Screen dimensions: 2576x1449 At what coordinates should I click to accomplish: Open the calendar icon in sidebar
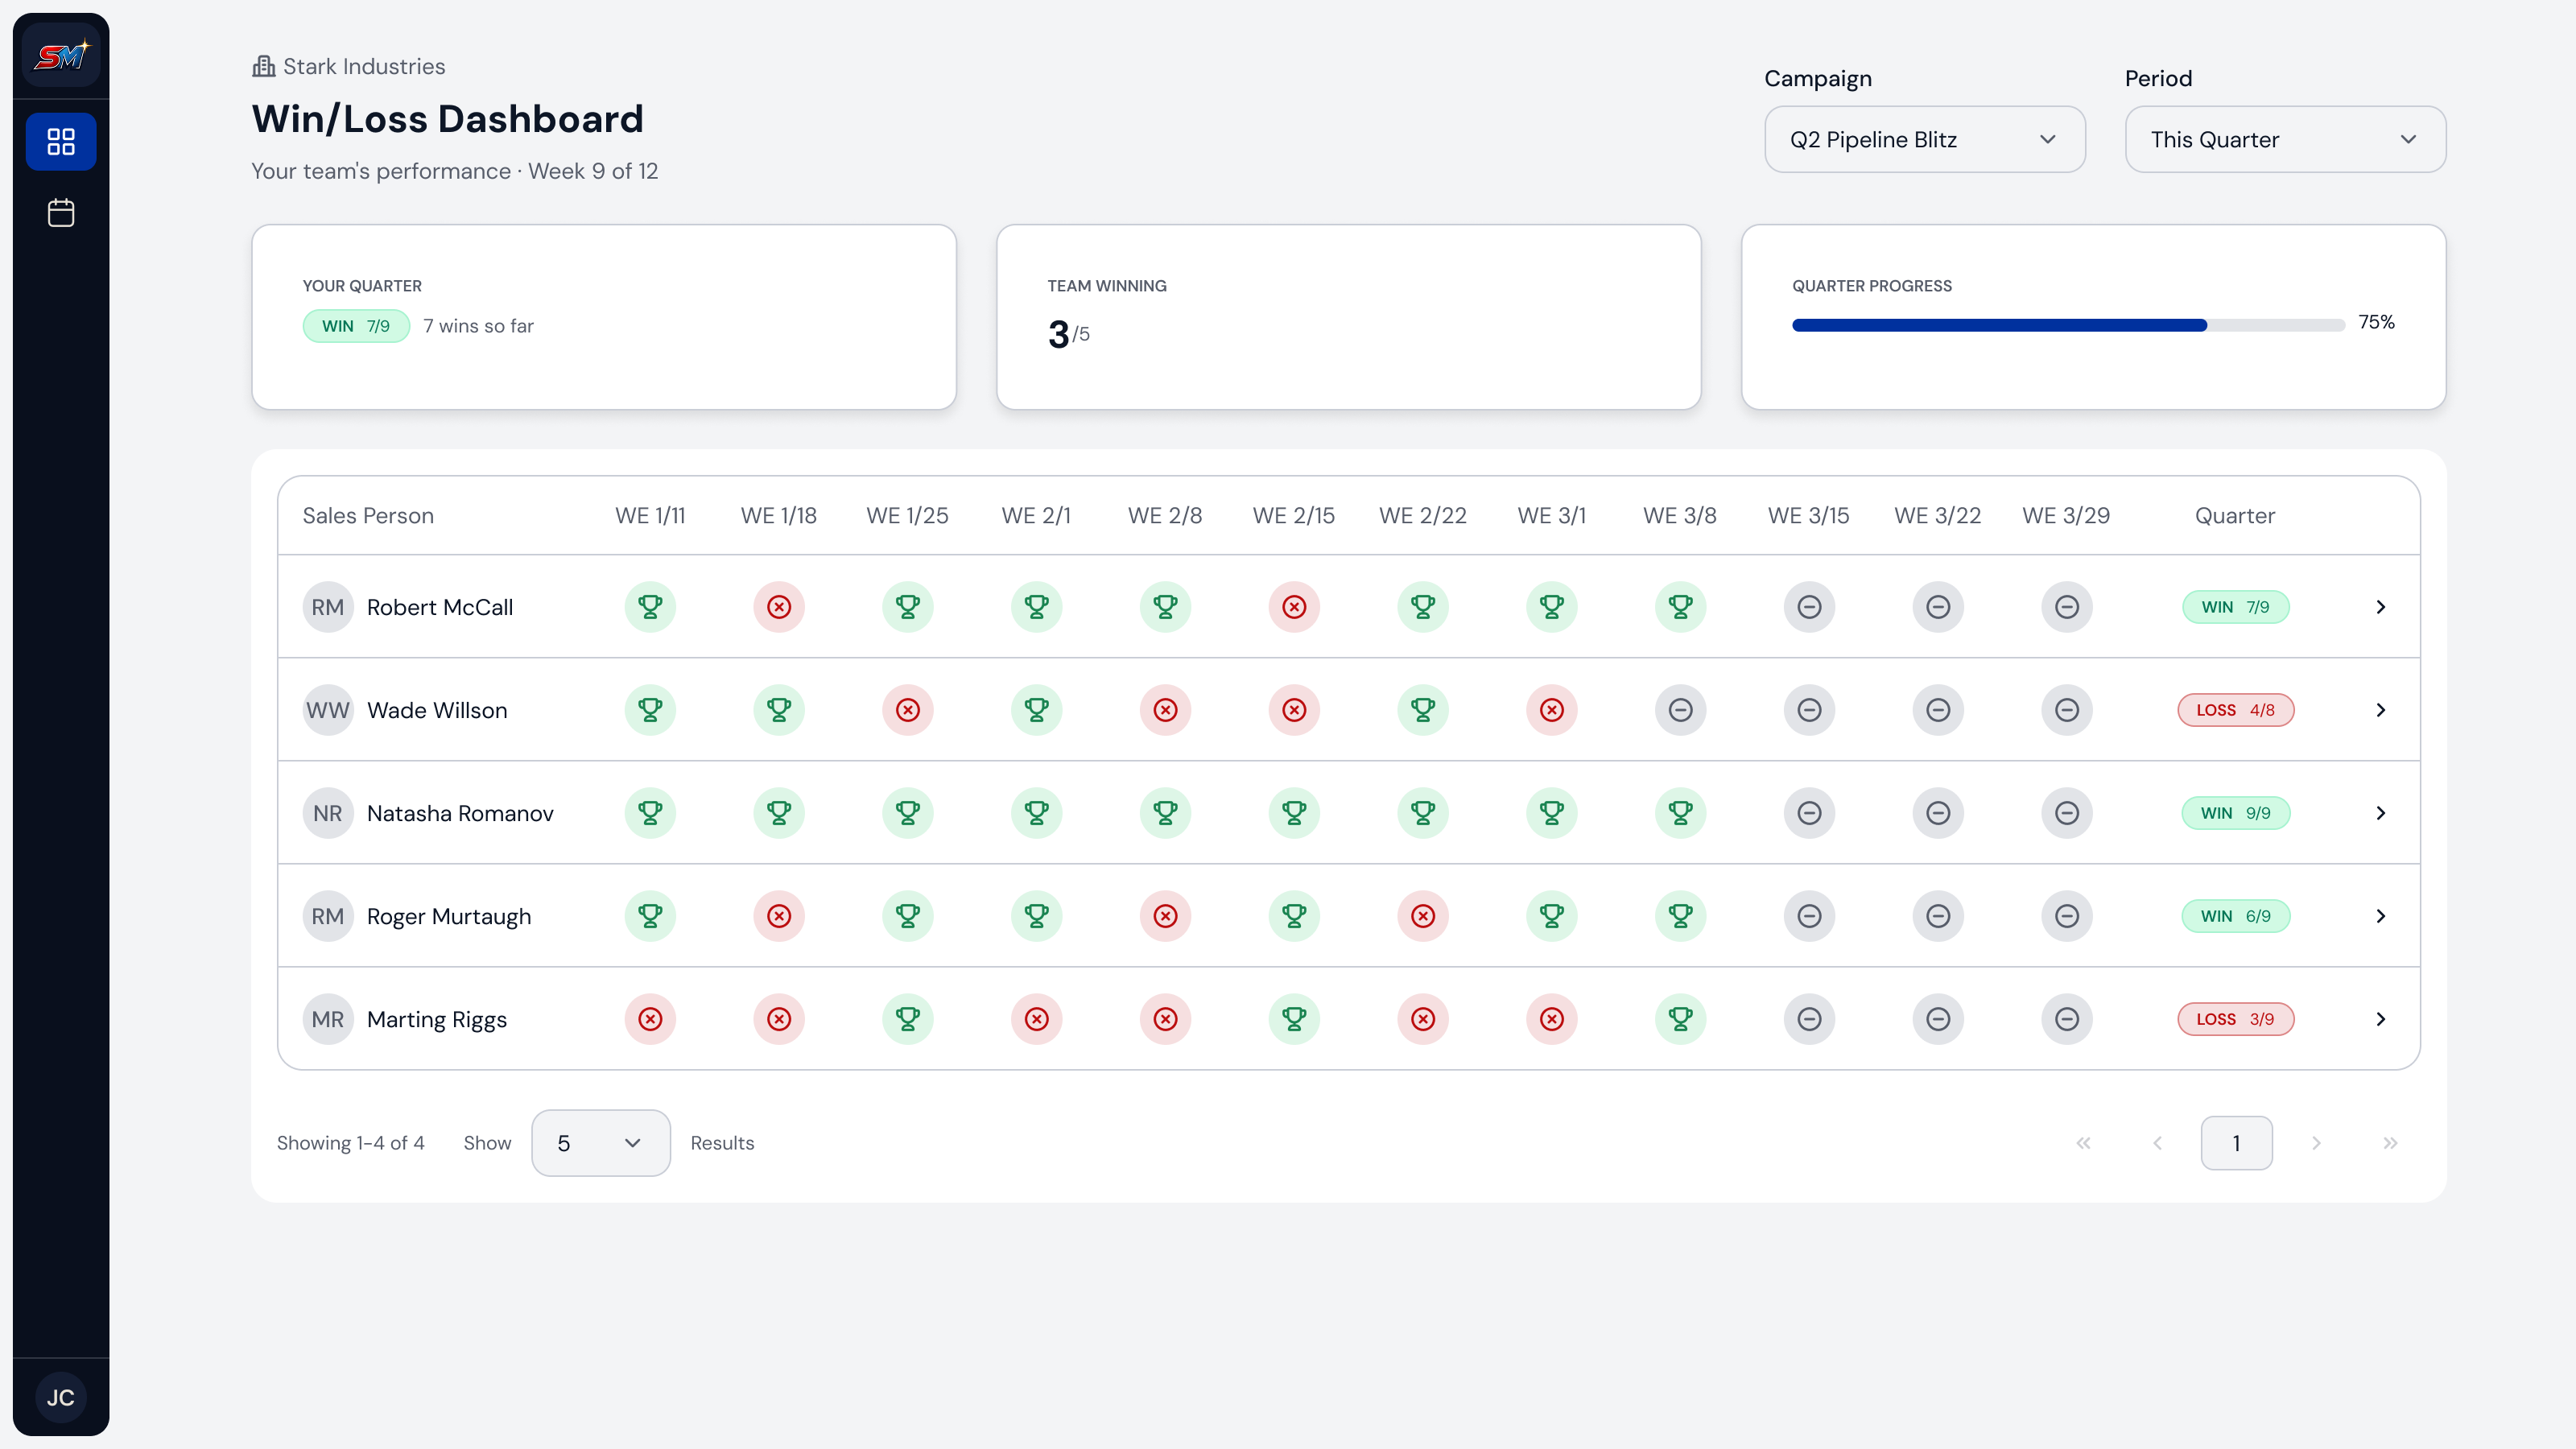[61, 212]
